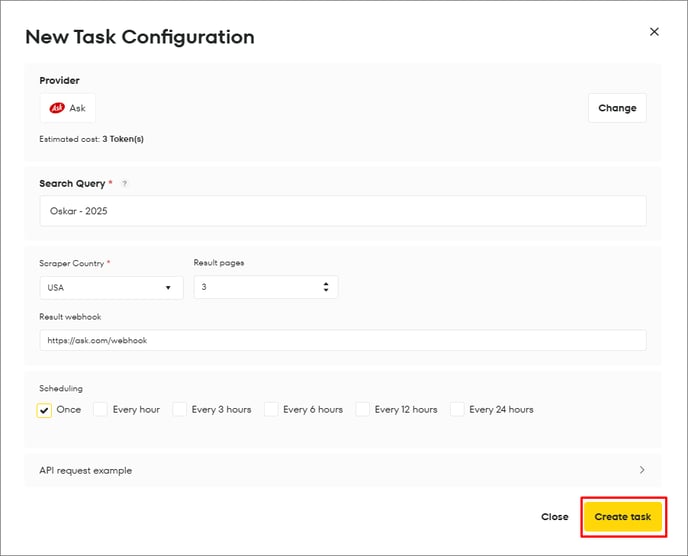Enable Every hour scheduling
This screenshot has height=556, width=688.
(x=100, y=409)
